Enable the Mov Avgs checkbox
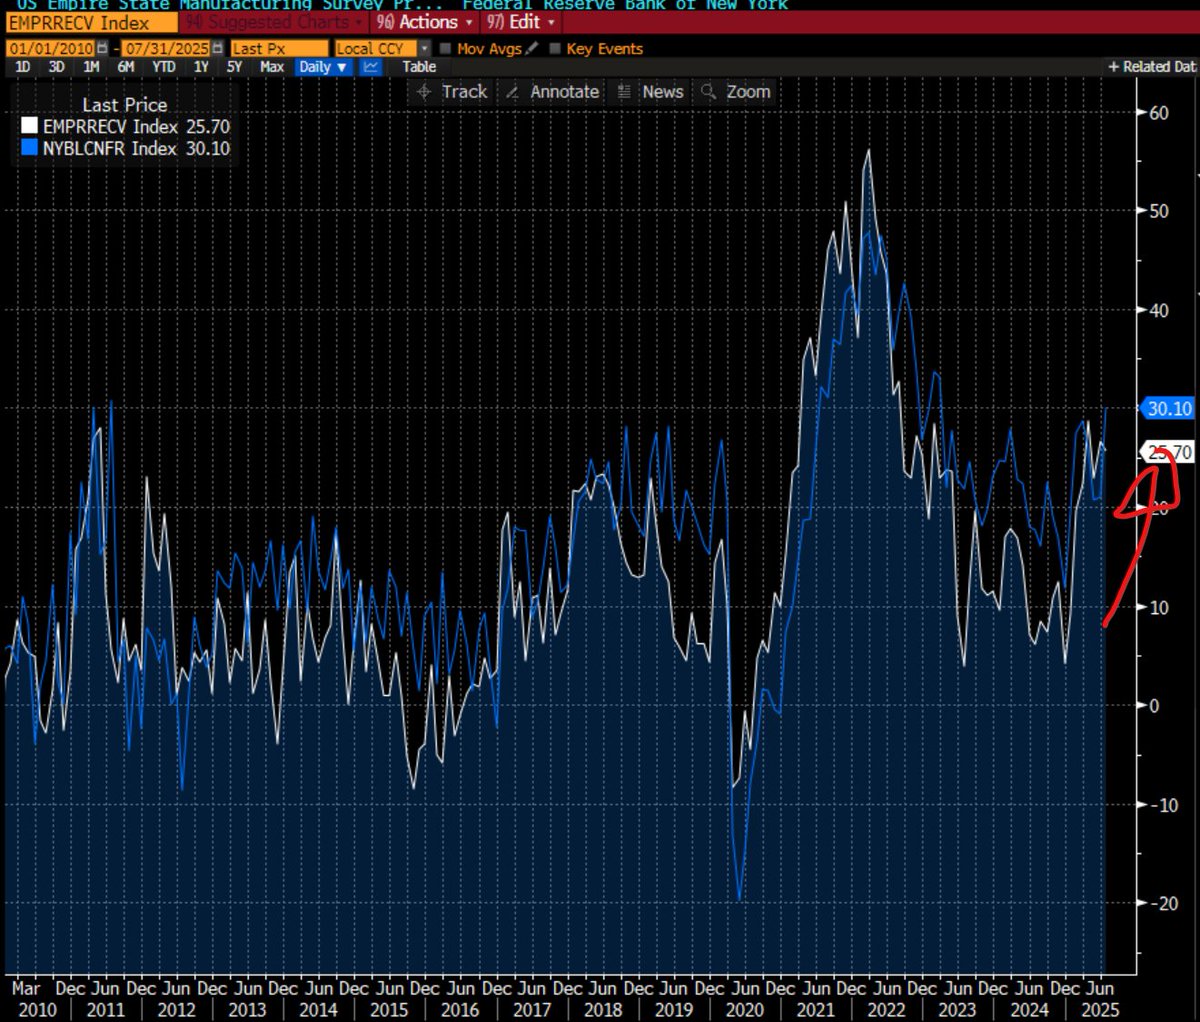 pyautogui.click(x=446, y=48)
